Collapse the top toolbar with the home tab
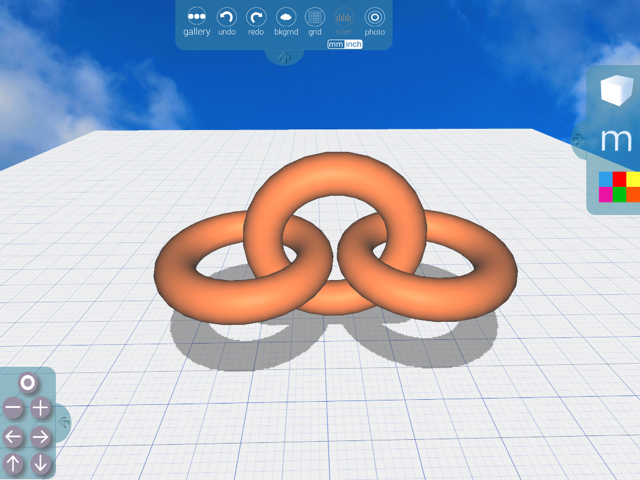640x480 pixels. click(x=284, y=58)
